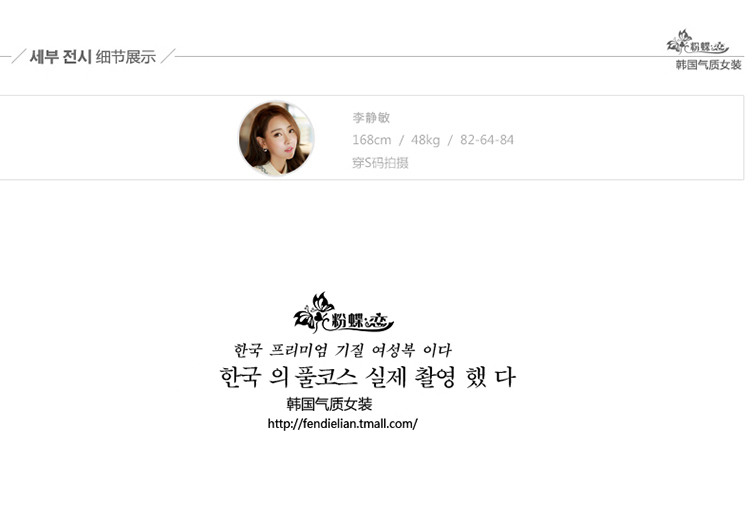Click the slash decoration before 세부 전시
Image resolution: width=750 pixels, height=520 pixels.
19,56
